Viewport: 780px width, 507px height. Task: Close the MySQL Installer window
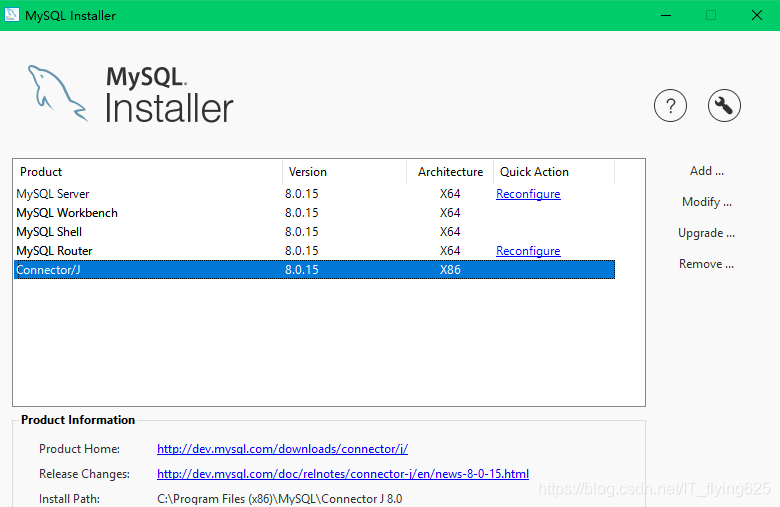click(757, 15)
